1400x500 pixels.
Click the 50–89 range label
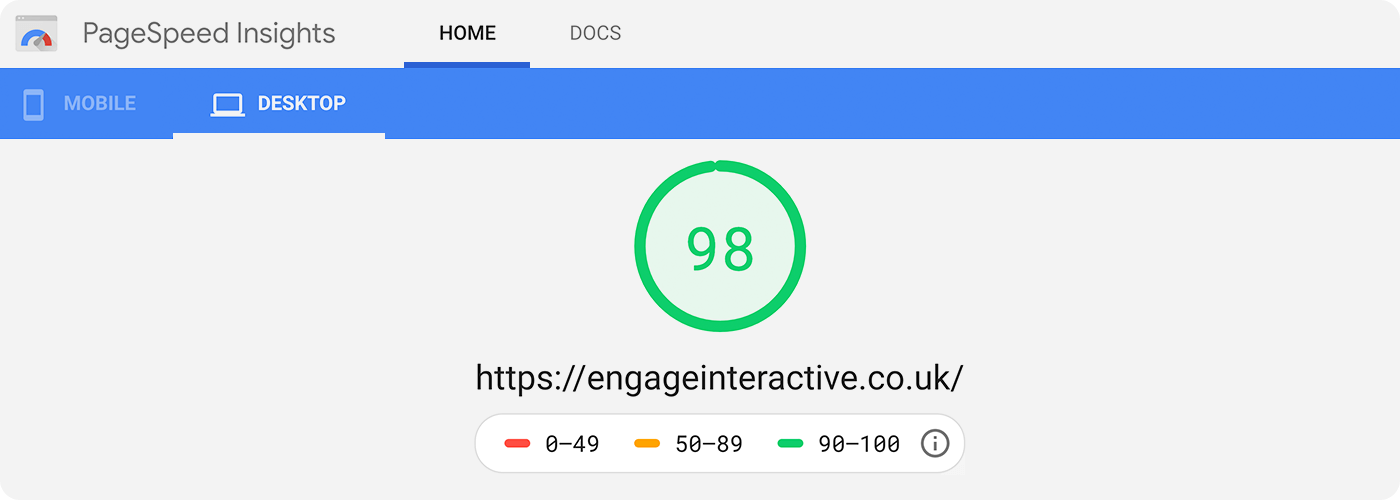[709, 444]
